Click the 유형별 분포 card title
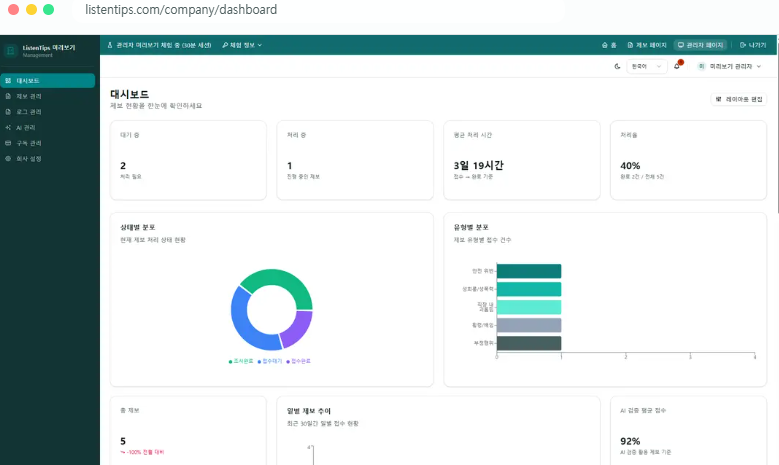 tap(471, 228)
